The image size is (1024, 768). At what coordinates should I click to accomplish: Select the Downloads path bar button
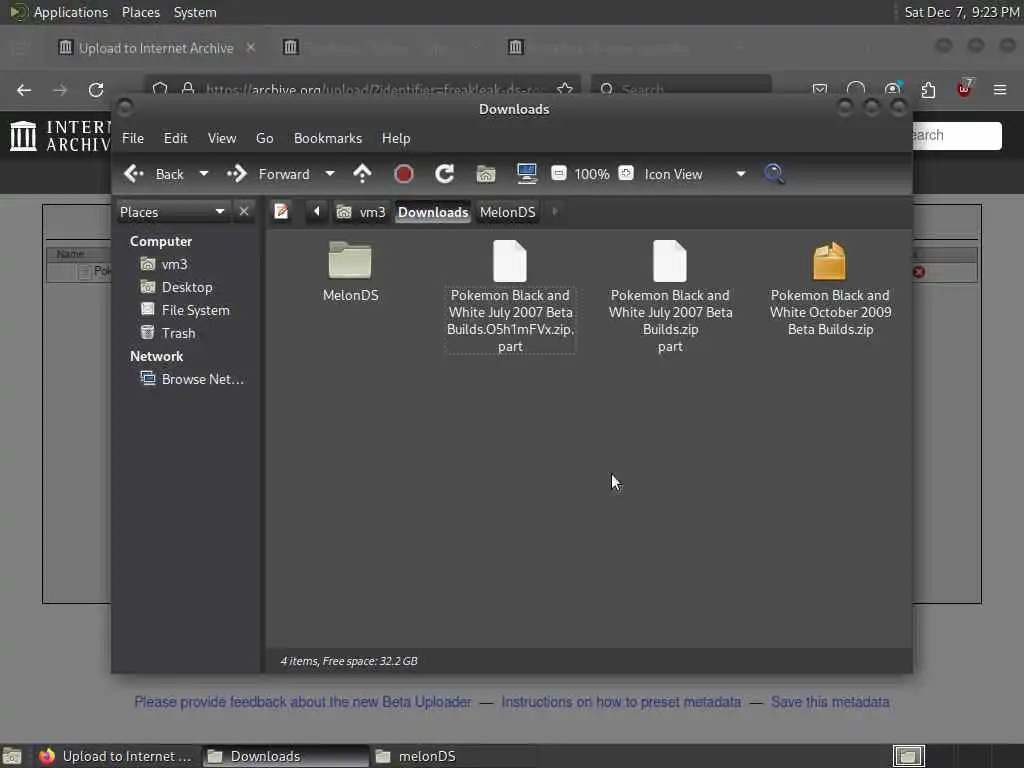(433, 212)
